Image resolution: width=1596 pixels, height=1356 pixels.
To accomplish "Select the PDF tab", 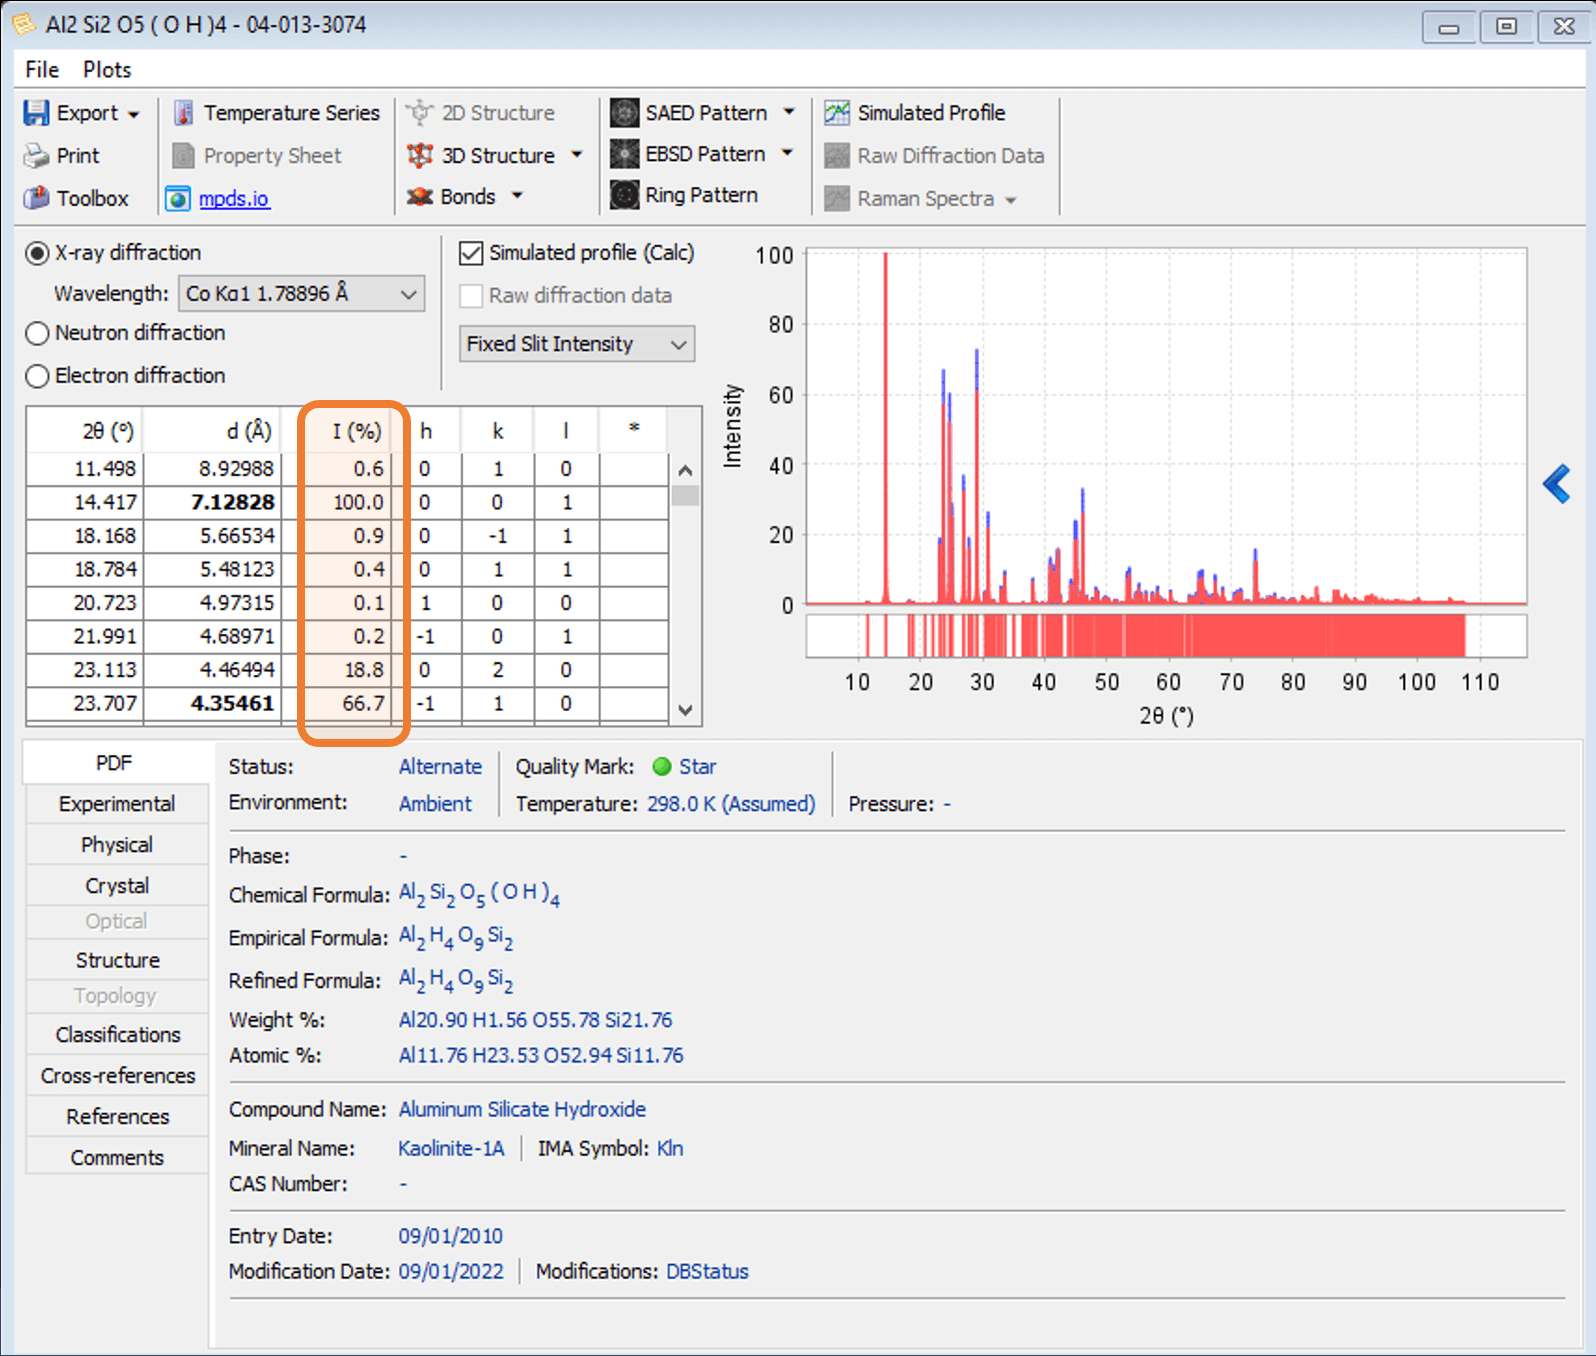I will pyautogui.click(x=115, y=763).
